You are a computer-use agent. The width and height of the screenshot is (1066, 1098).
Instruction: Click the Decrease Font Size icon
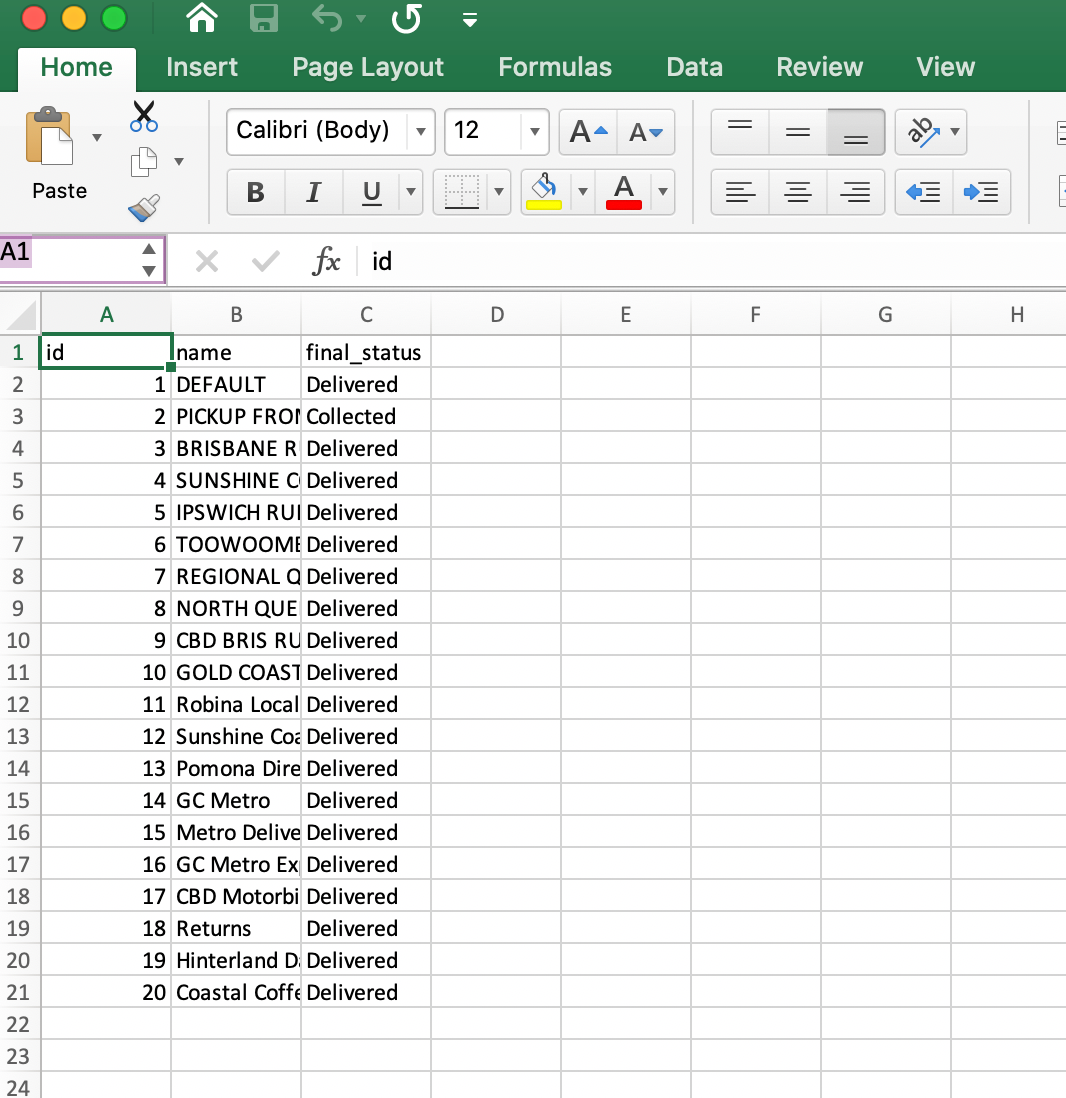(646, 132)
